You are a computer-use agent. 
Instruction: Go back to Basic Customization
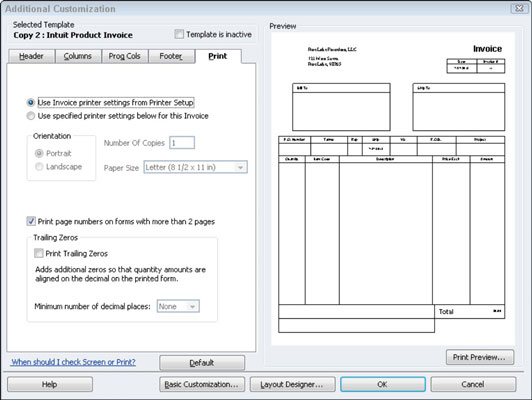tap(202, 384)
